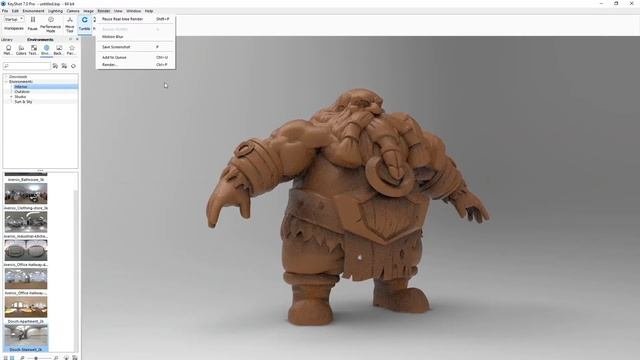The width and height of the screenshot is (640, 360).
Task: Open the File menu
Action: point(5,11)
